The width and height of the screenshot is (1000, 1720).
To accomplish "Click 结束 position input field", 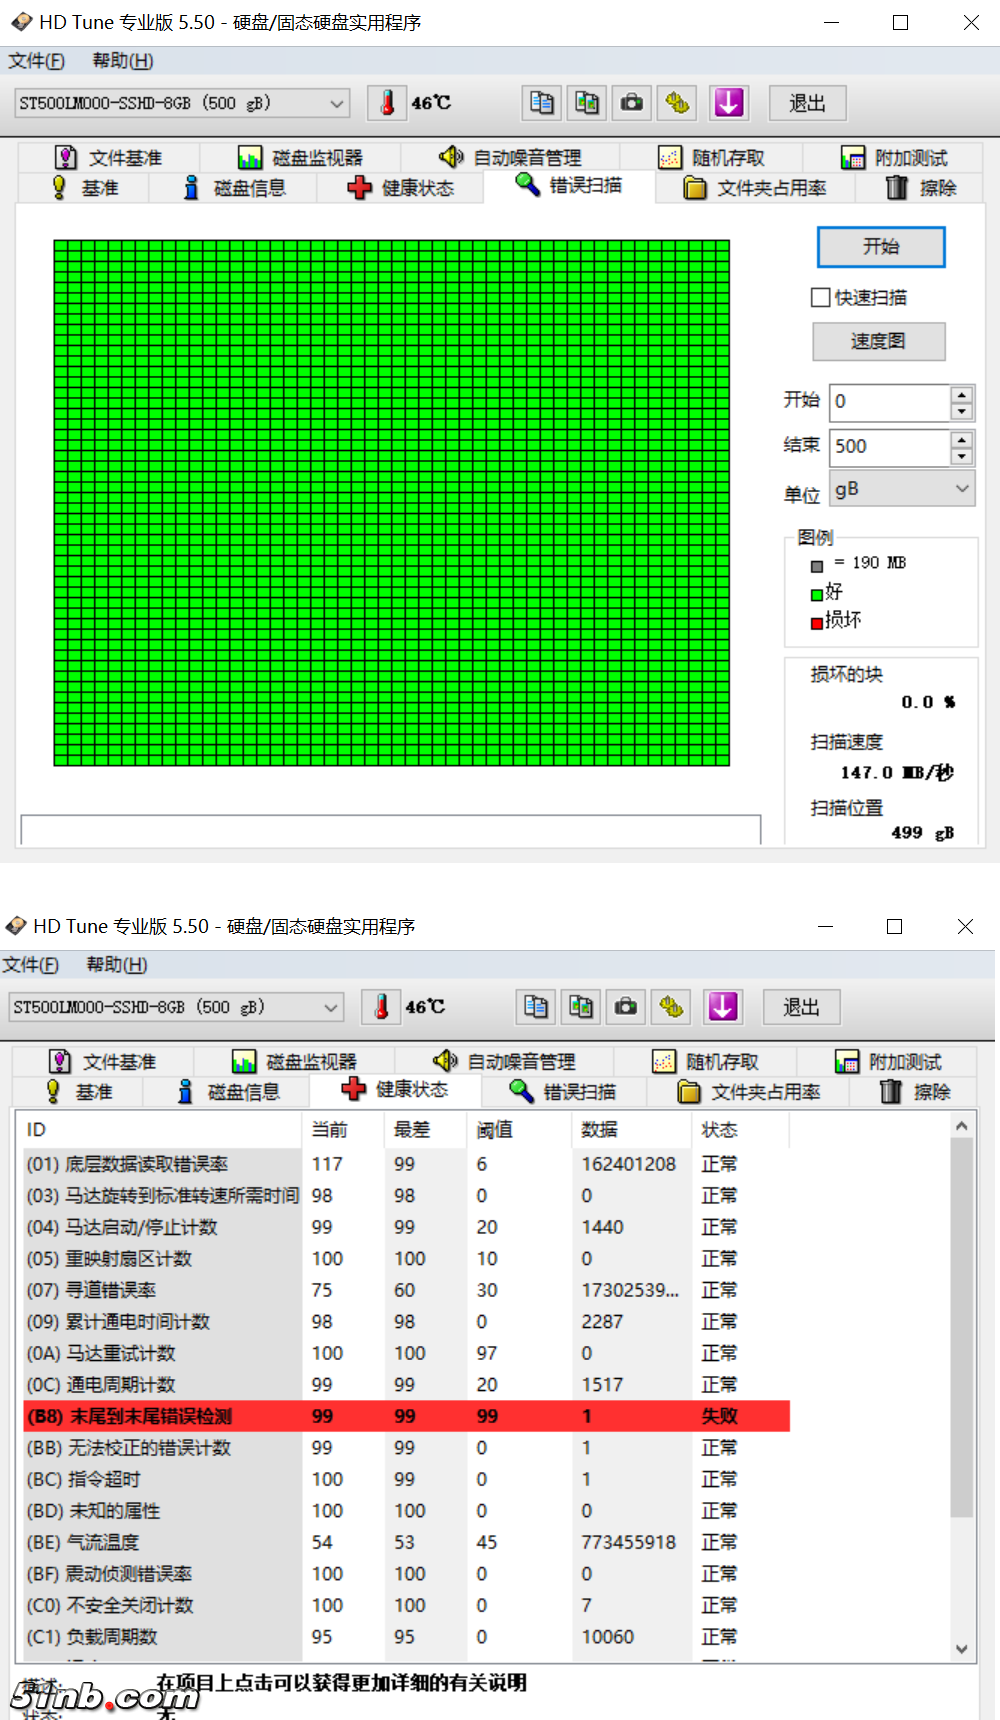I will pyautogui.click(x=890, y=447).
